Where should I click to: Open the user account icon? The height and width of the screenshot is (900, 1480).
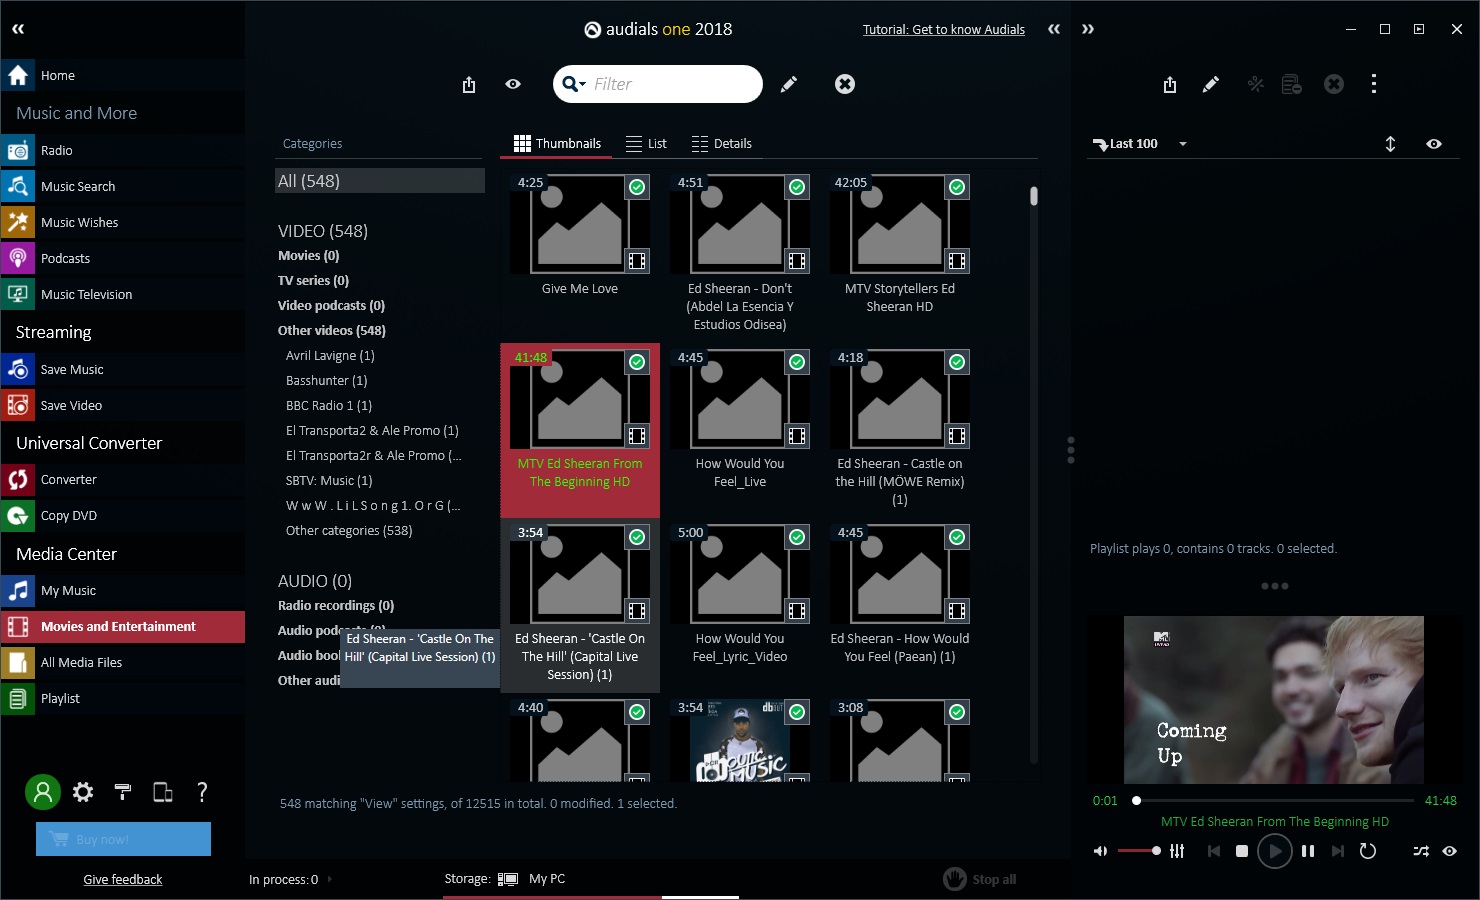(x=42, y=792)
